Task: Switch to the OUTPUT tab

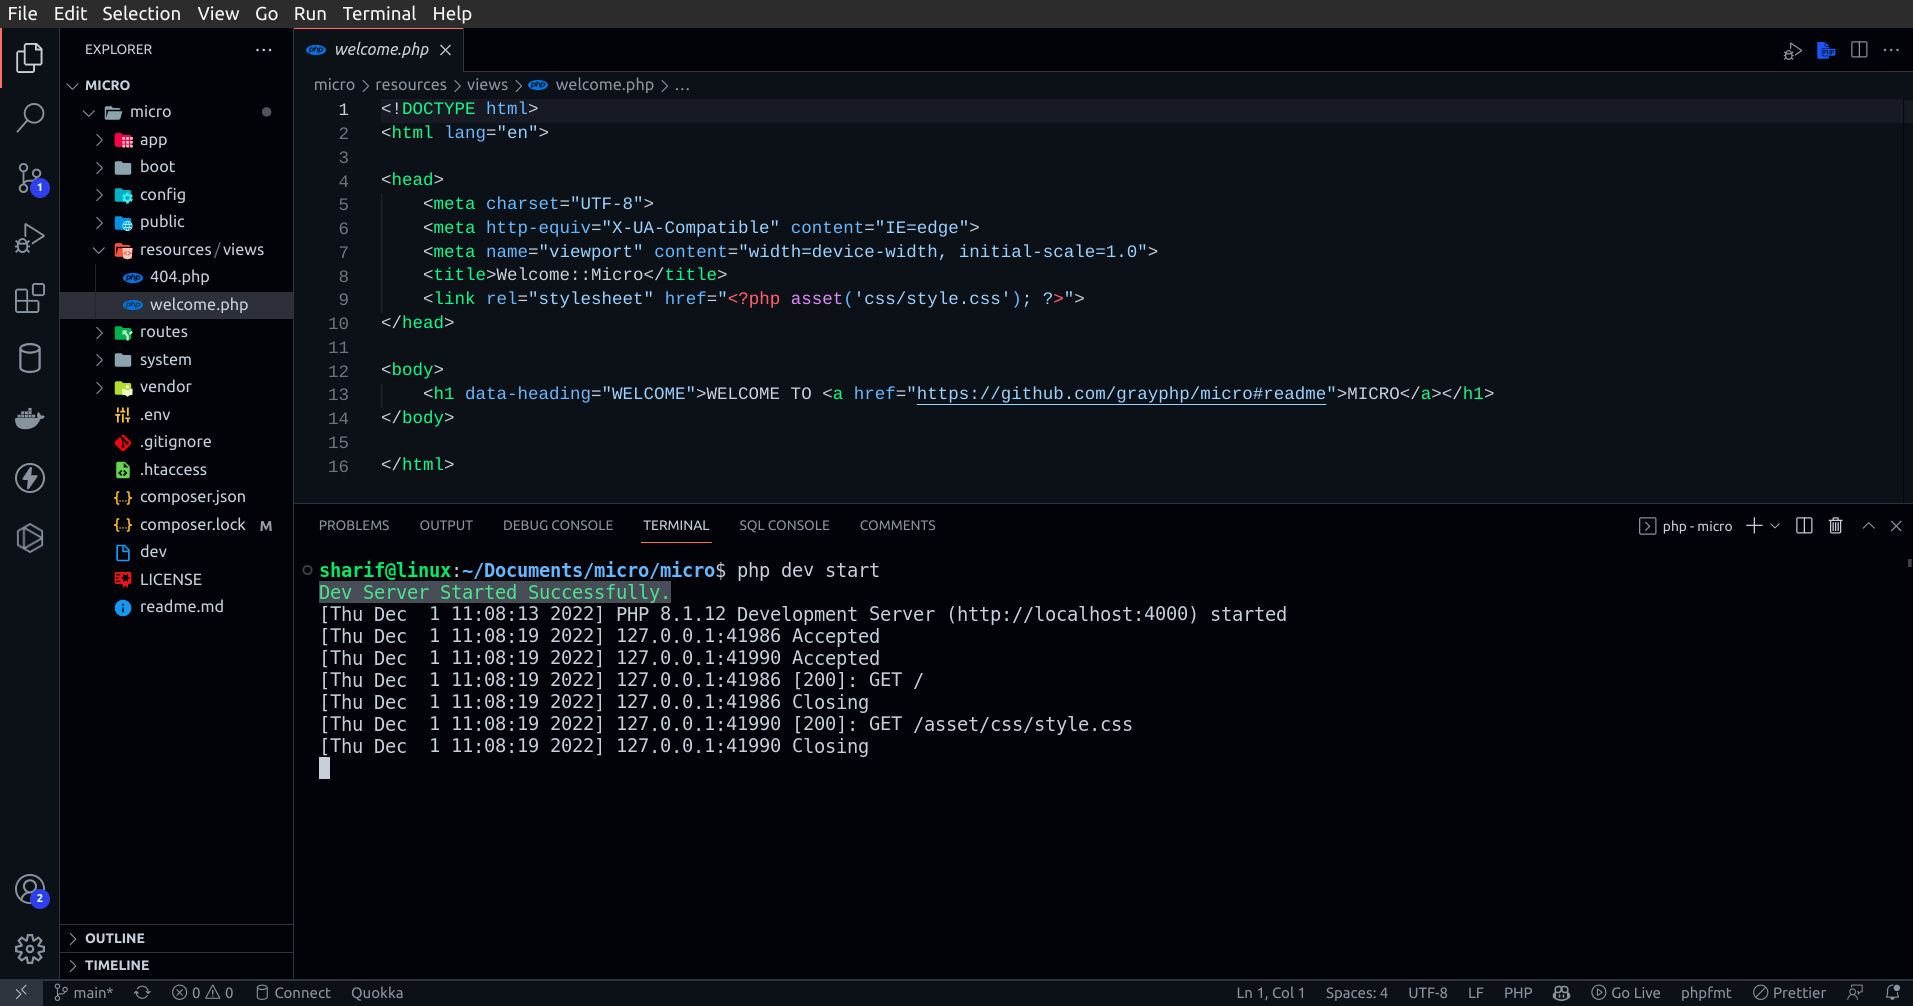Action: tap(446, 526)
